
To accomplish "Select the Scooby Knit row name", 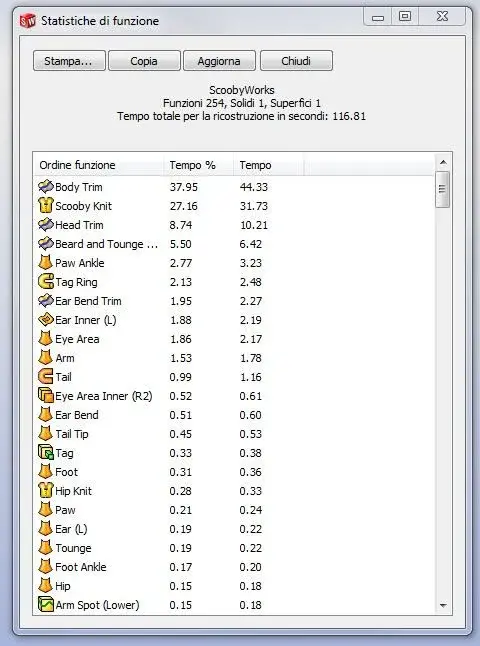I will (84, 206).
